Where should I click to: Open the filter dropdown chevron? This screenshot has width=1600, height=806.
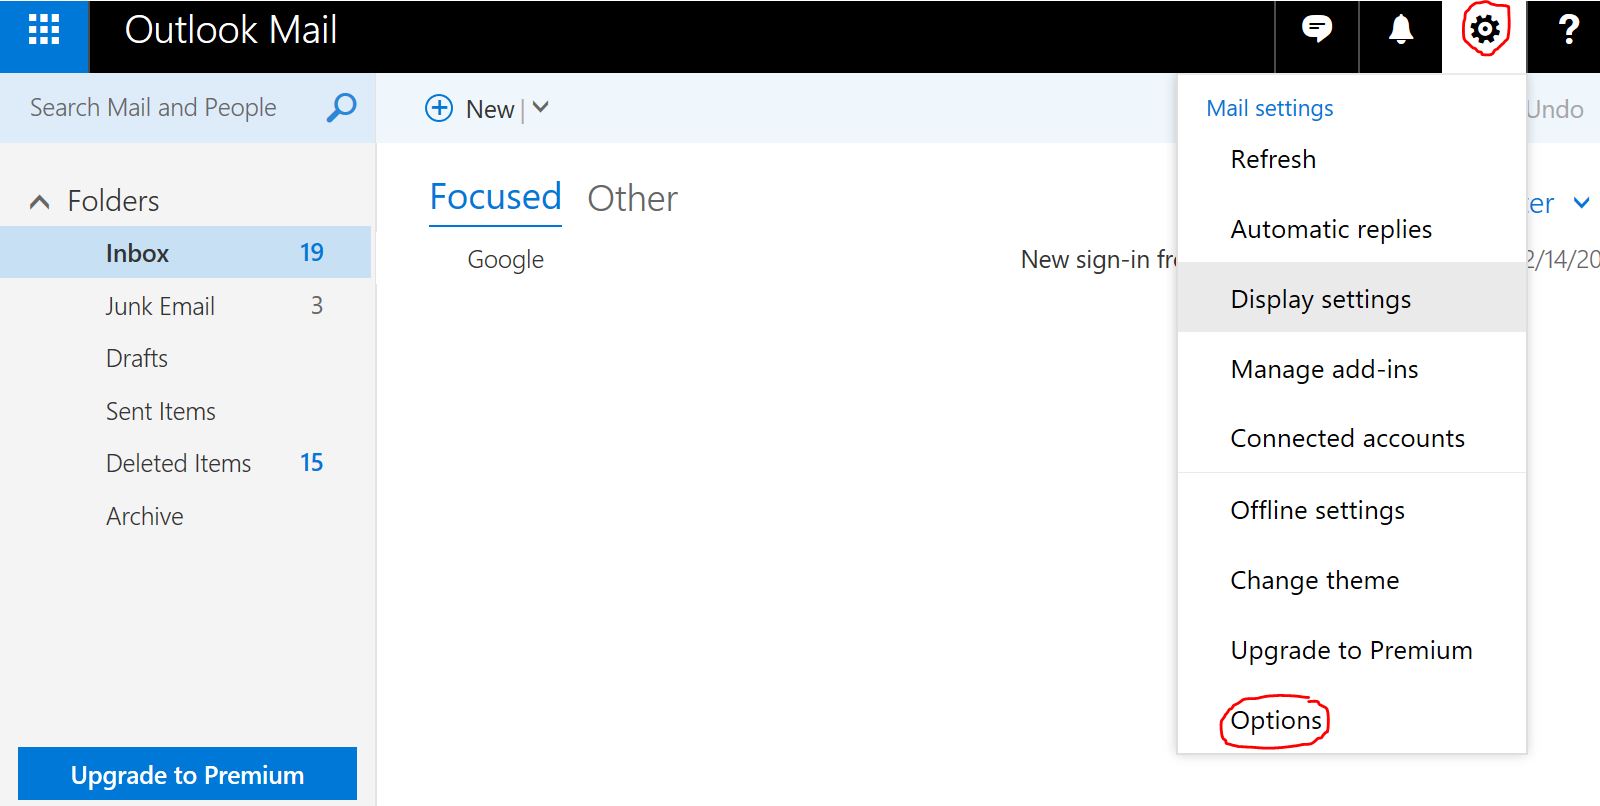(x=1581, y=203)
